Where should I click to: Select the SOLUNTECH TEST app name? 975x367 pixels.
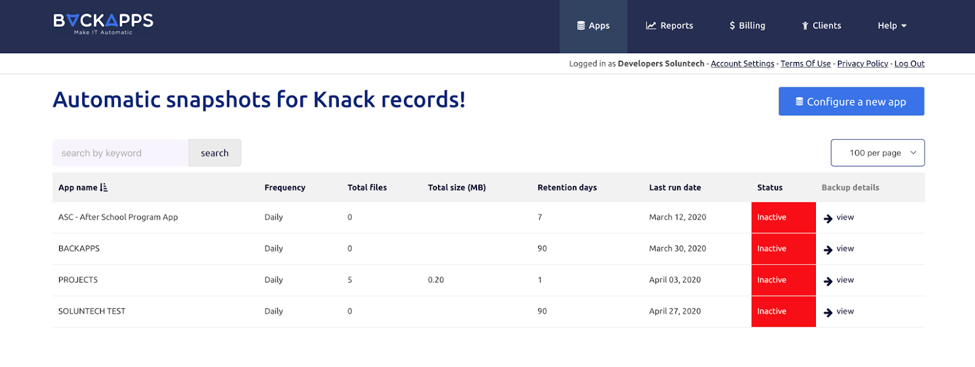[x=92, y=312]
